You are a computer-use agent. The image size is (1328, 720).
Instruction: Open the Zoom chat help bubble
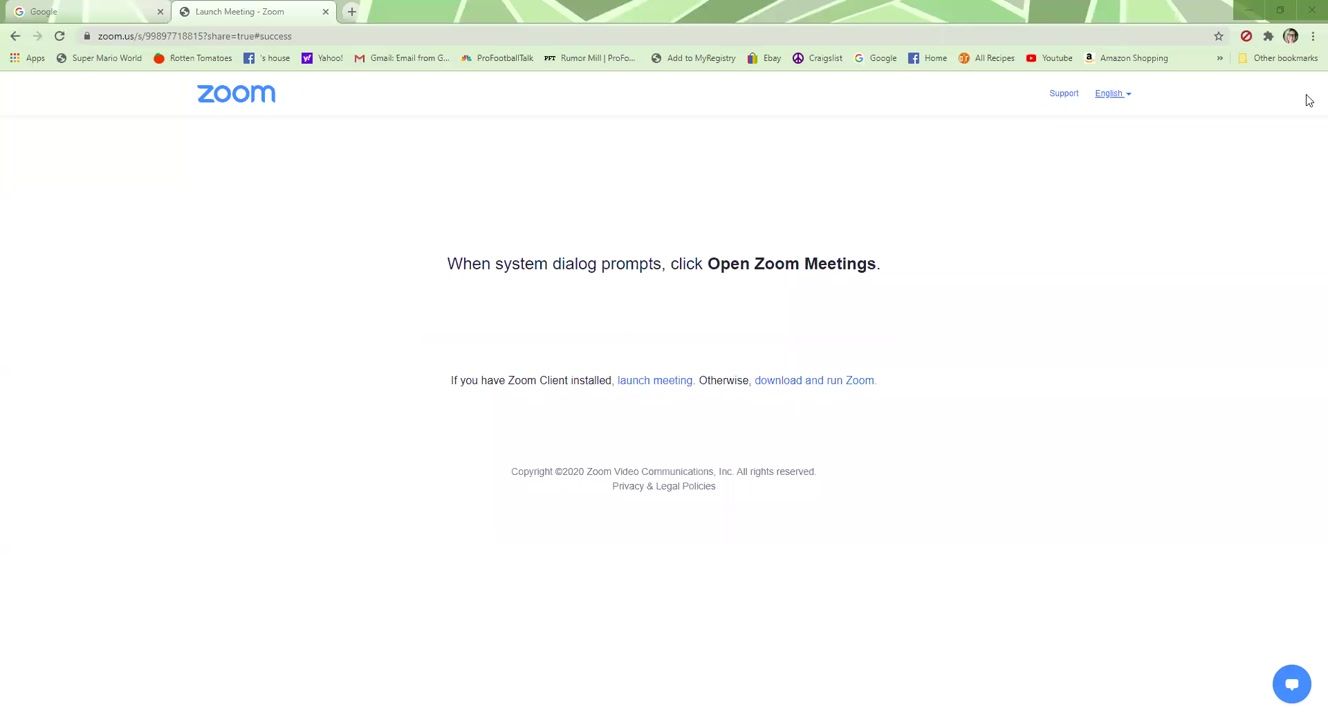tap(1291, 684)
